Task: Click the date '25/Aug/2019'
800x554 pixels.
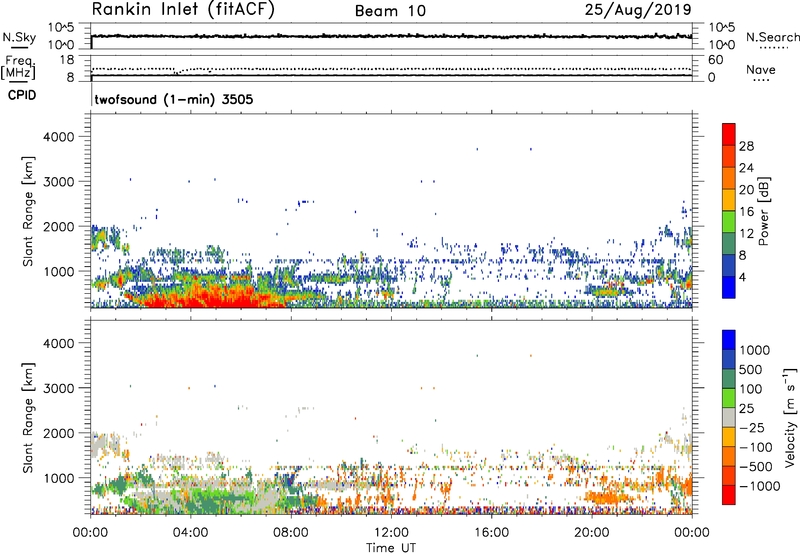Action: click(x=638, y=9)
